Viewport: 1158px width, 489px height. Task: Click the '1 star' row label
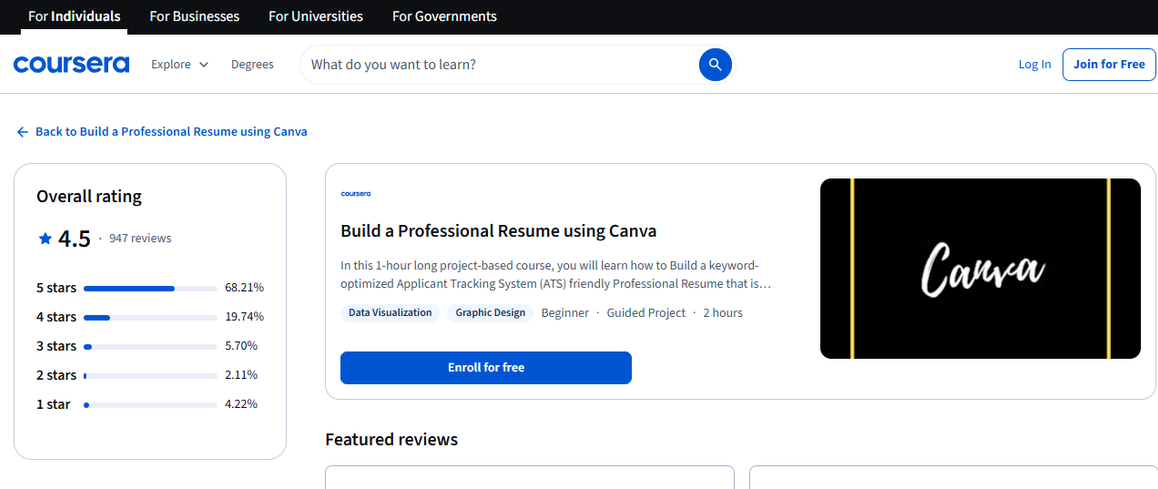coord(53,404)
